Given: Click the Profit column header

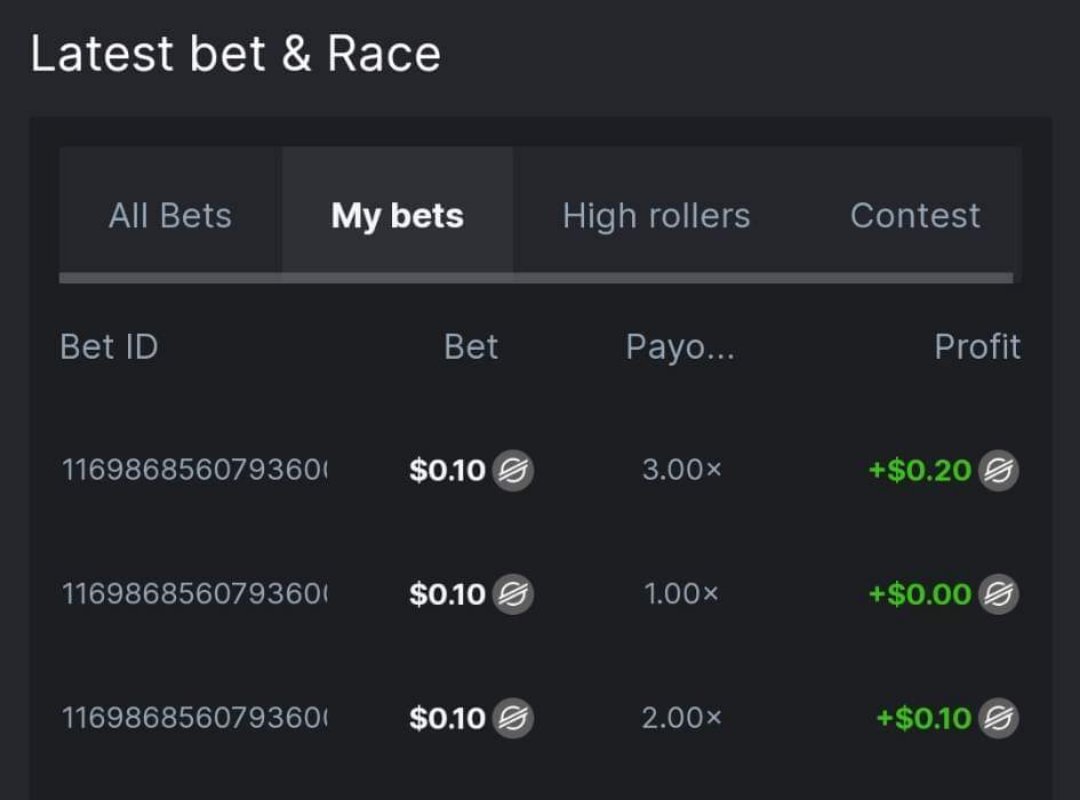Looking at the screenshot, I should [977, 347].
